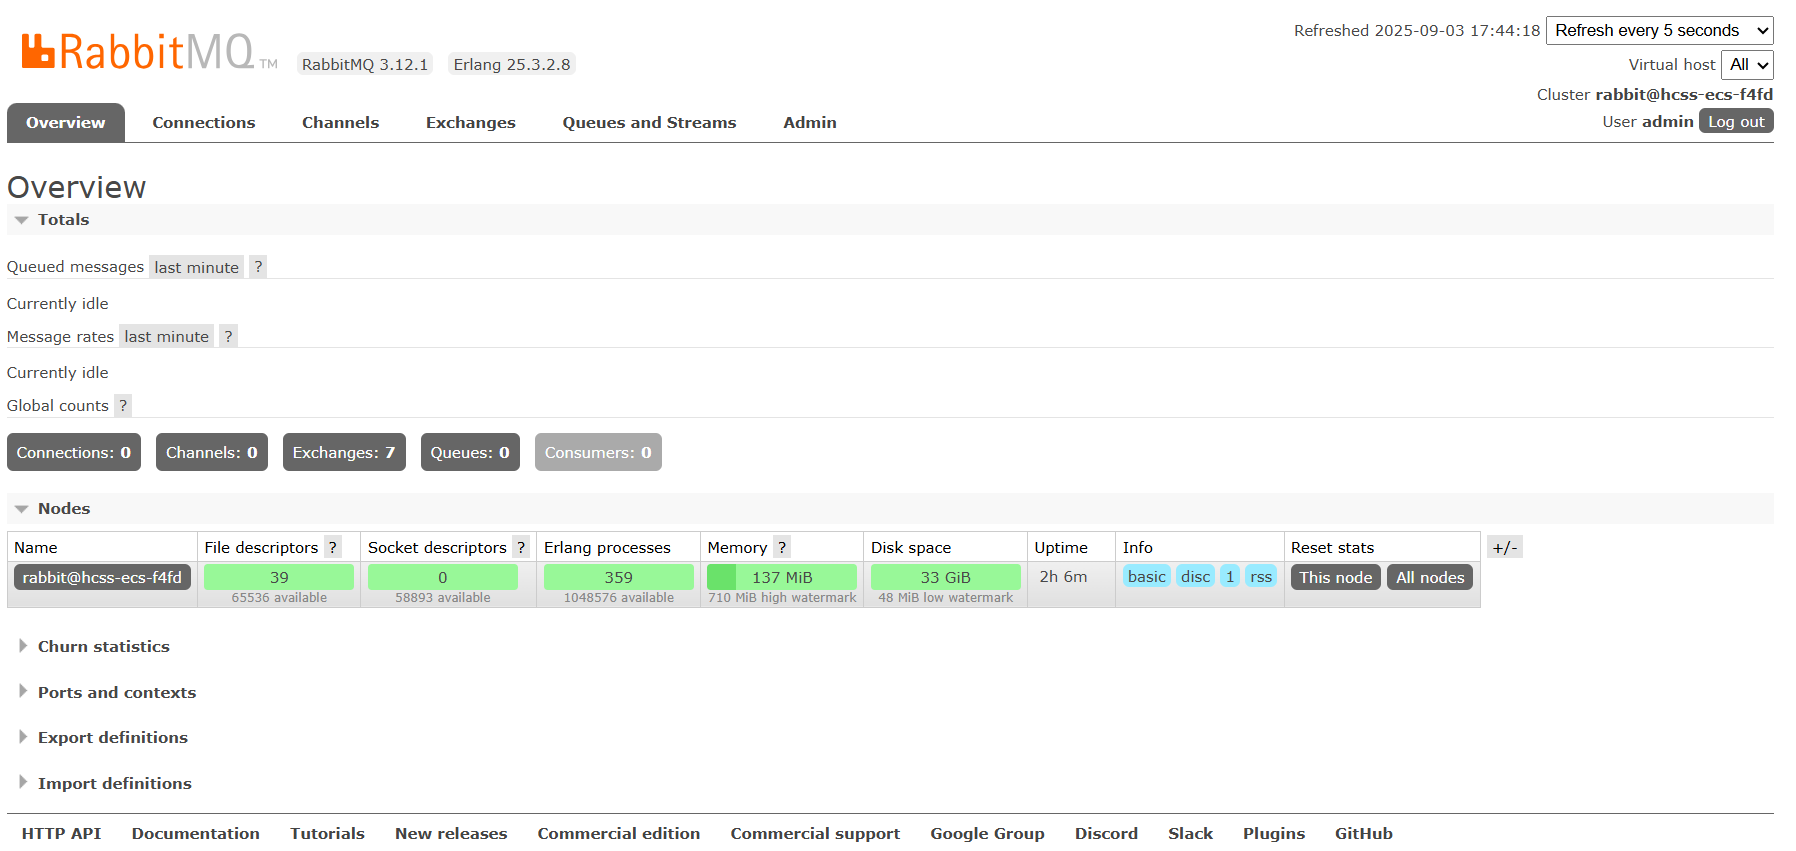Image resolution: width=1796 pixels, height=851 pixels.
Task: Click the 33 GiB disk space bar
Action: point(946,577)
